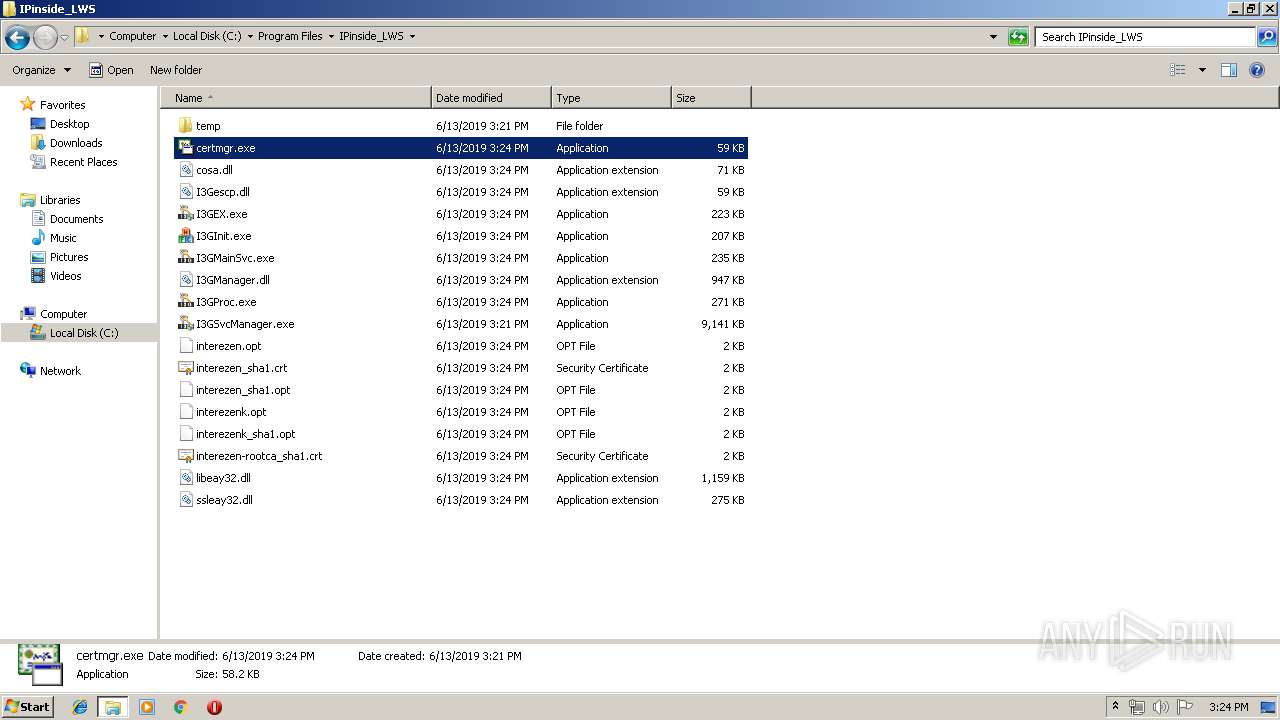
Task: Toggle the preview pane icon
Action: click(x=1229, y=70)
